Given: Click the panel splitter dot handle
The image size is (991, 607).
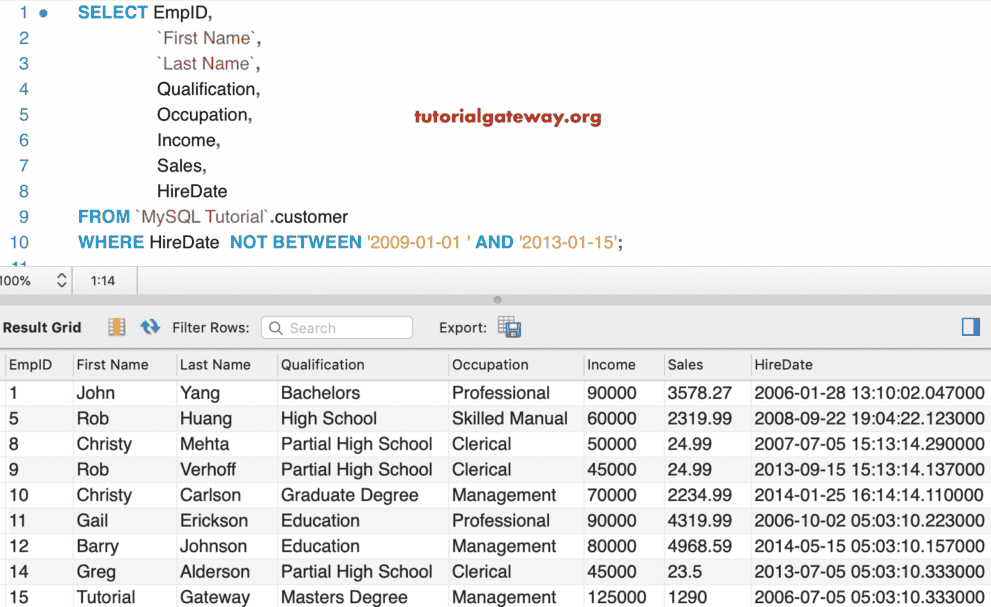Looking at the screenshot, I should click(497, 300).
